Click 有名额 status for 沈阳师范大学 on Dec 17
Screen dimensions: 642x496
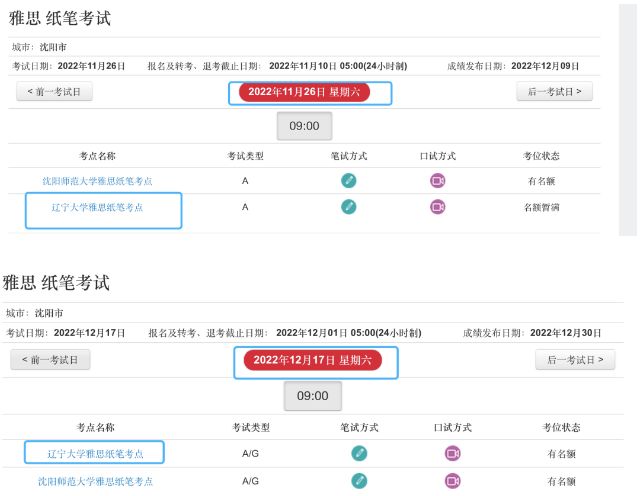coord(562,481)
